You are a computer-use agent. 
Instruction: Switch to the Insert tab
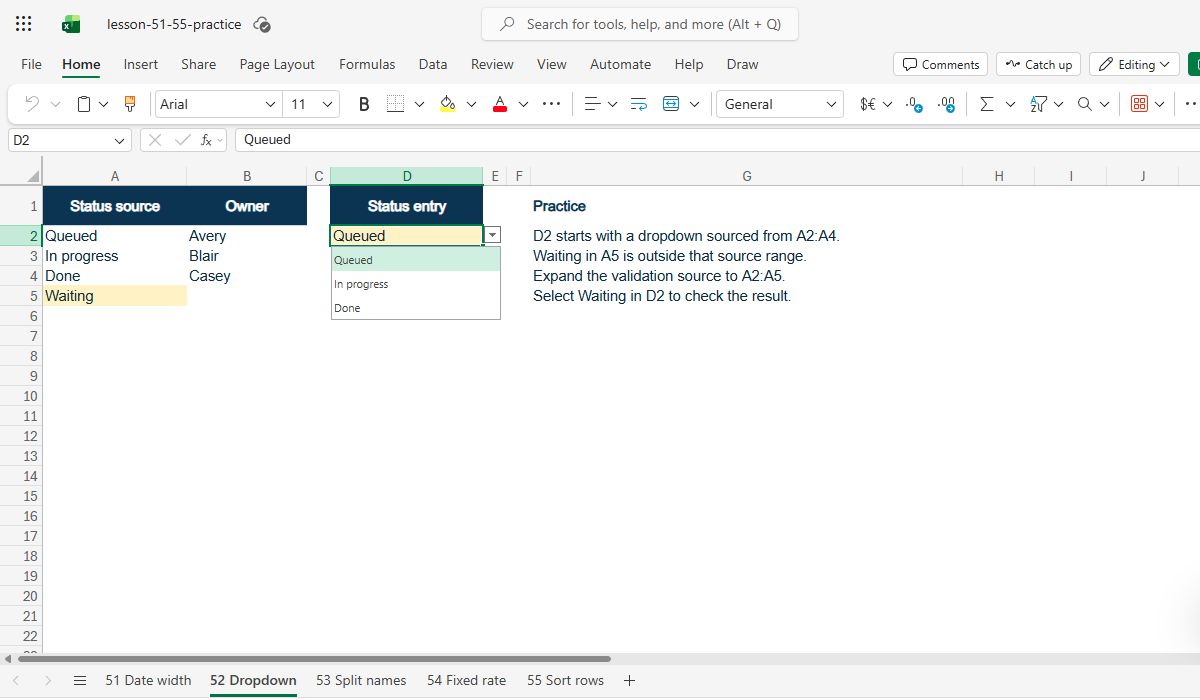coord(141,64)
